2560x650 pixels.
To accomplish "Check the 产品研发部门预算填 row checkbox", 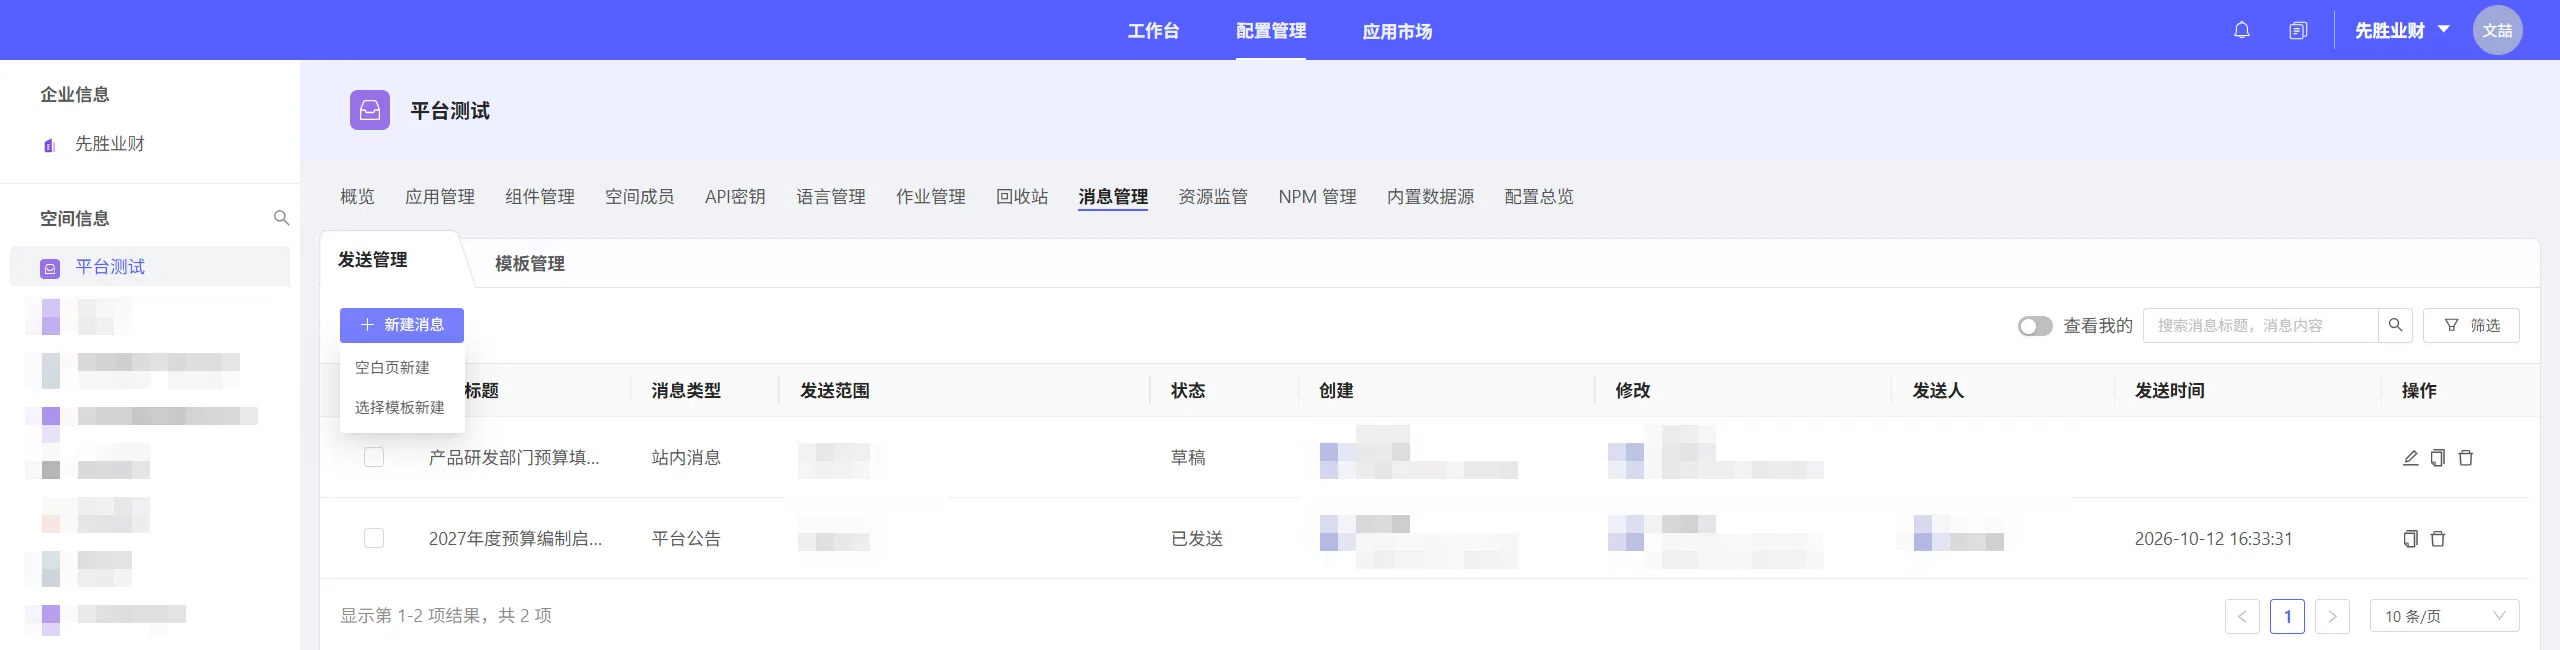I will [x=374, y=457].
